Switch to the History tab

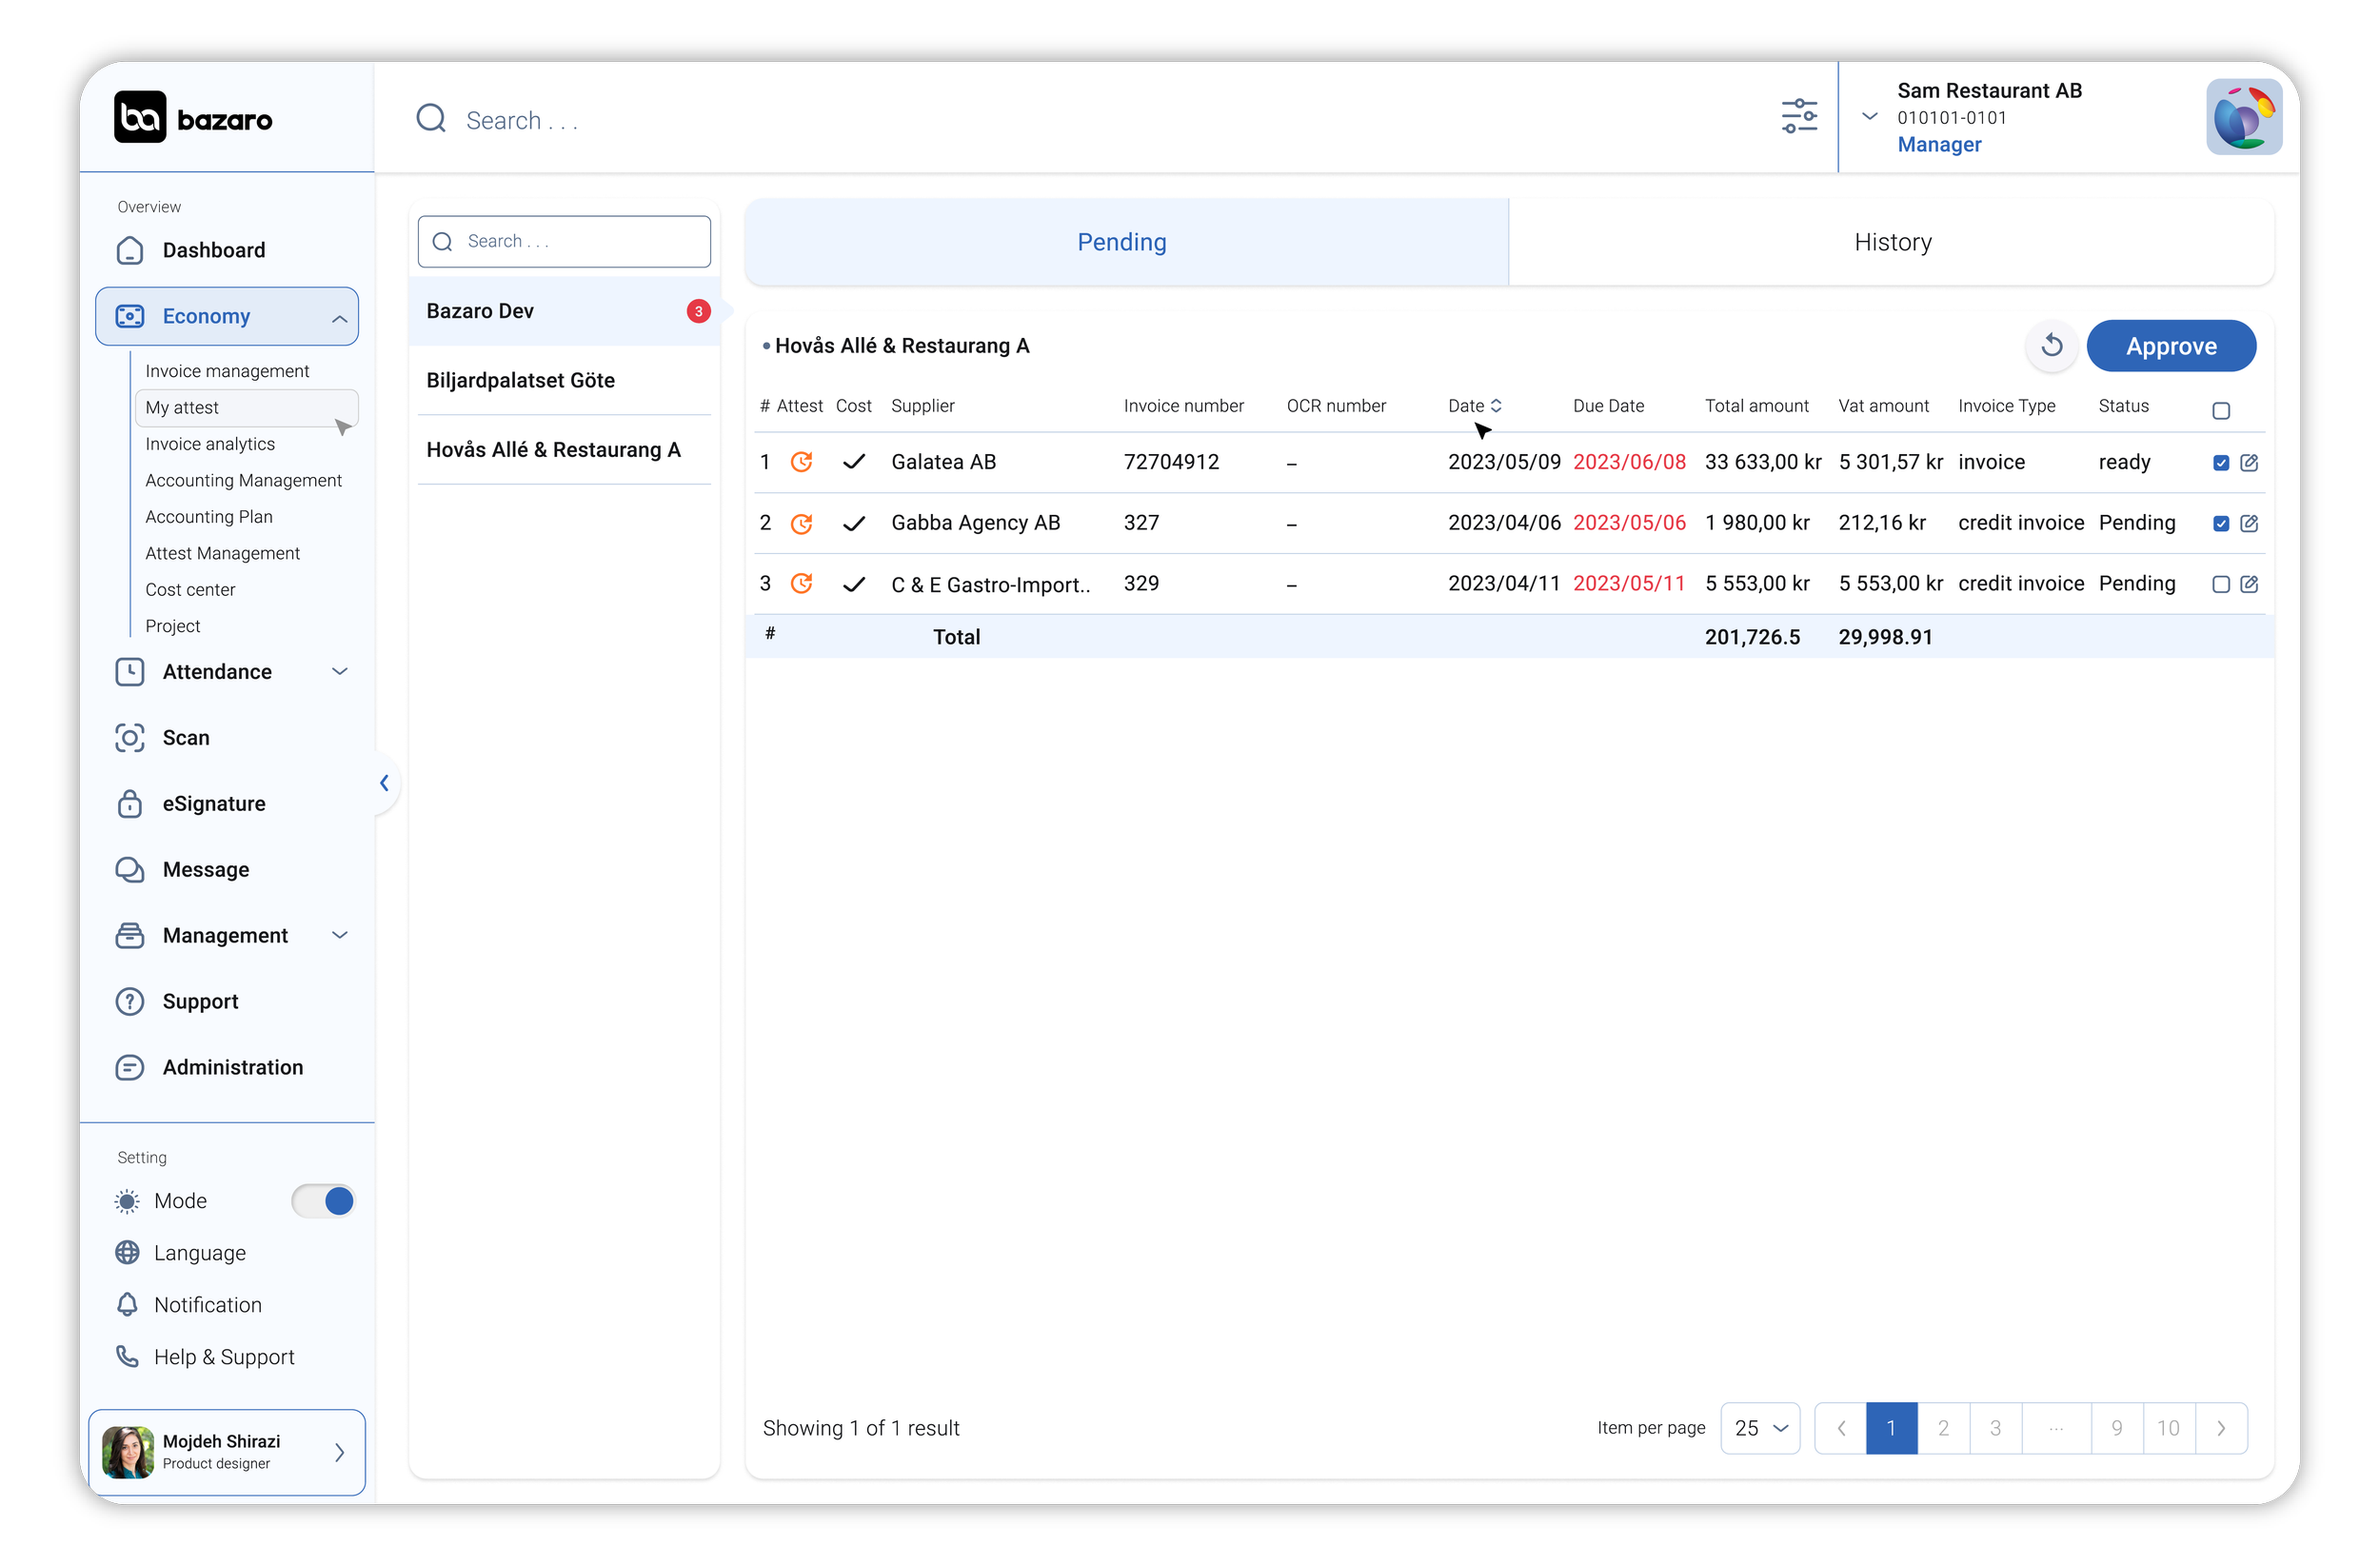[1891, 242]
